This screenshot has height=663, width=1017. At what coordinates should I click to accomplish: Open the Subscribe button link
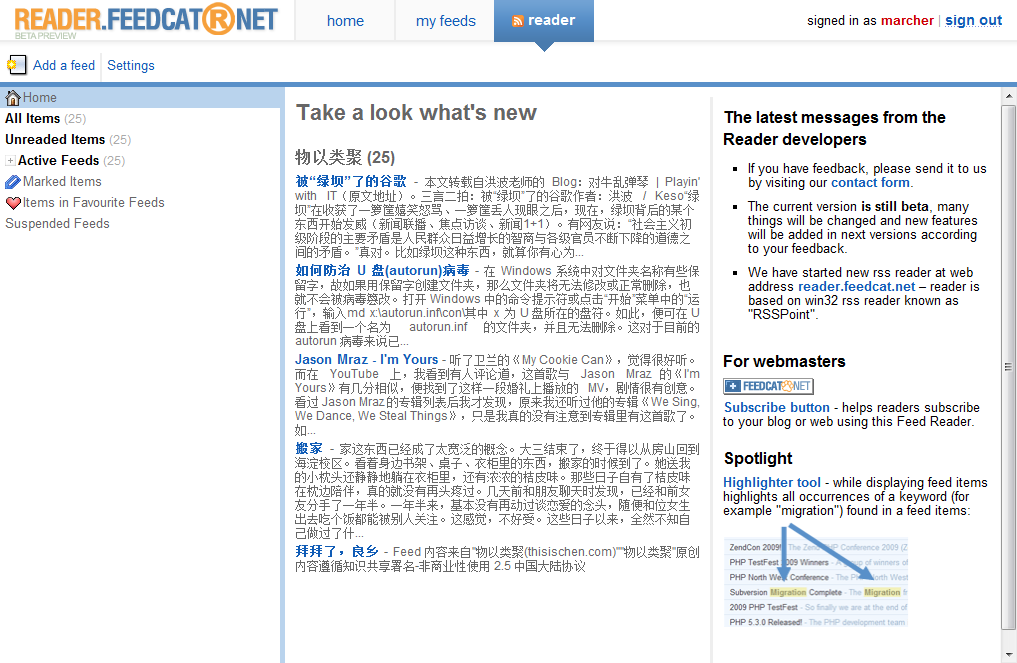(776, 407)
